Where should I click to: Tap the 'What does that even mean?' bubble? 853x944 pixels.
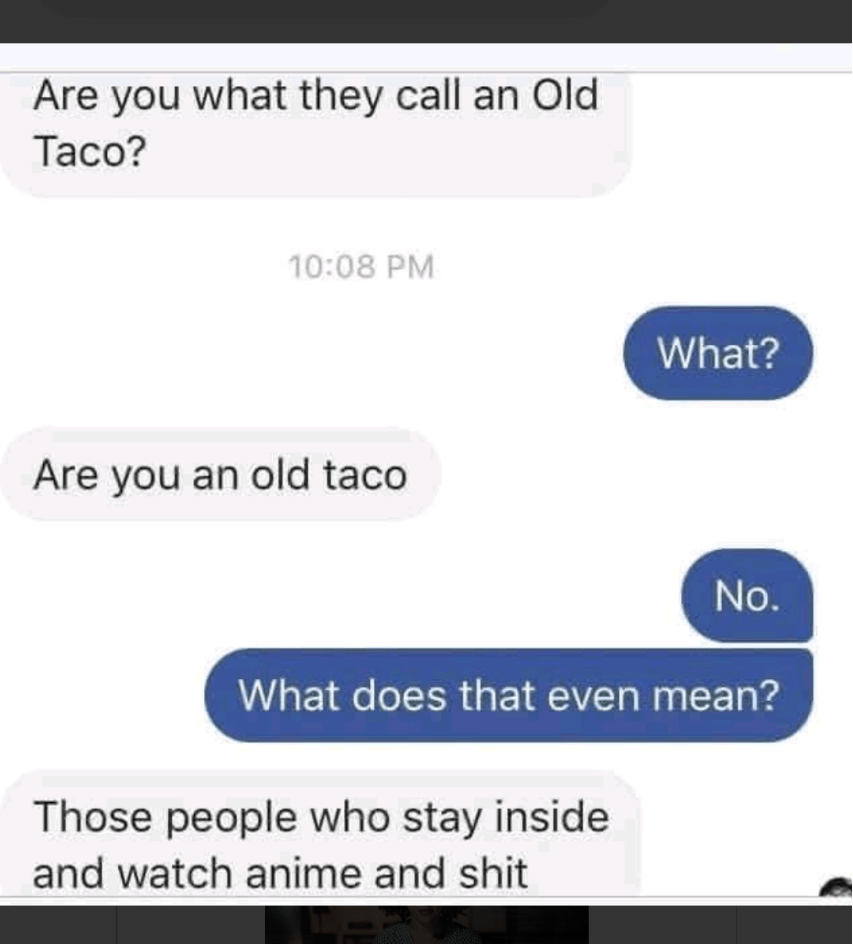[x=509, y=695]
